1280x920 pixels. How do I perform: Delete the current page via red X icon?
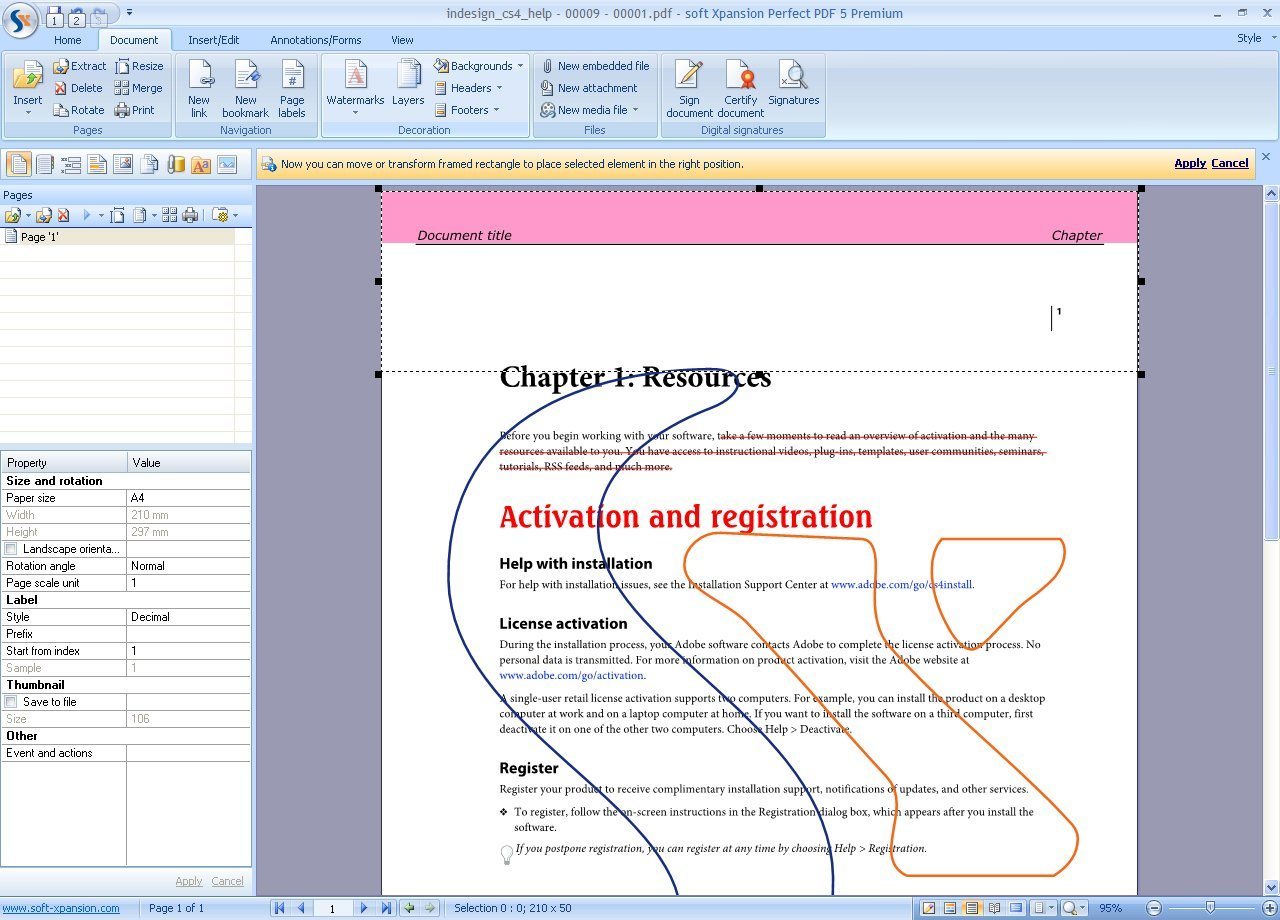(x=62, y=215)
